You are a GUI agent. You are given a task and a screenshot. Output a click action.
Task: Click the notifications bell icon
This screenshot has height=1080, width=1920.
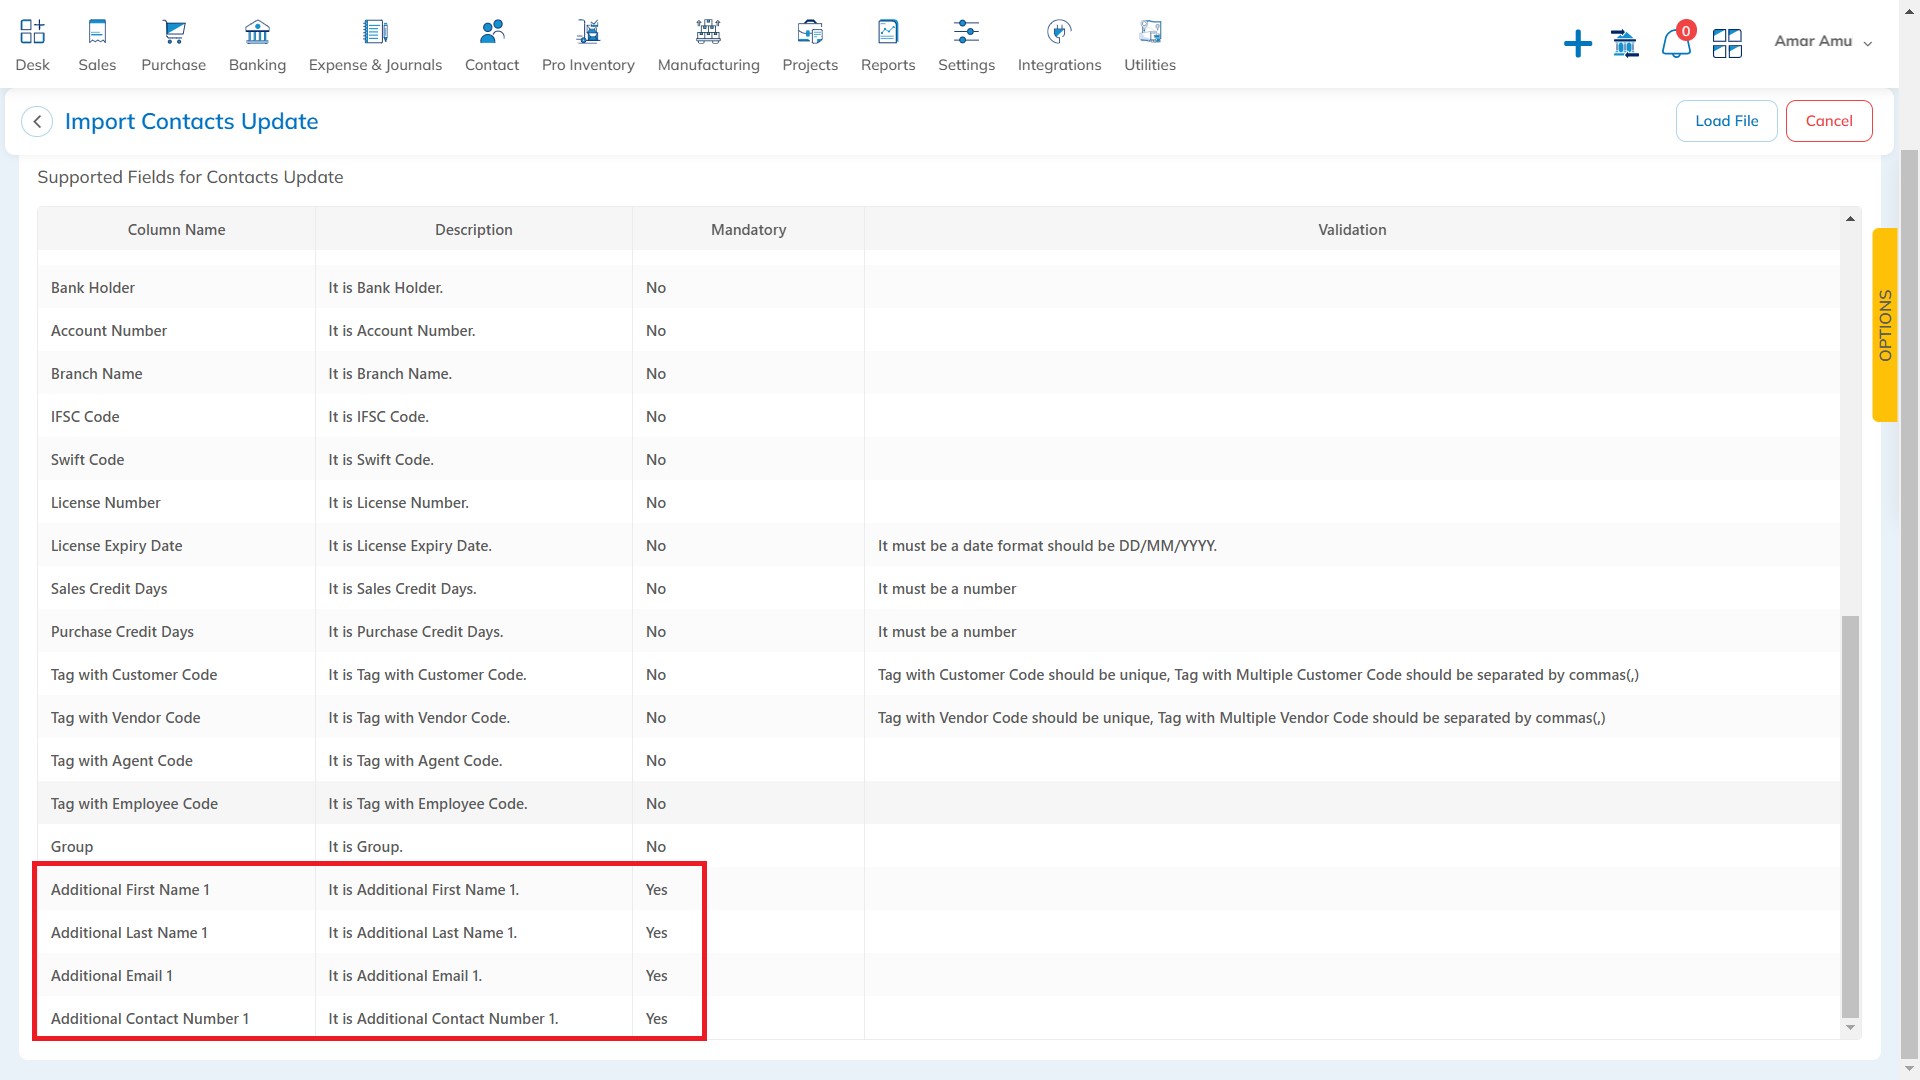click(x=1676, y=42)
